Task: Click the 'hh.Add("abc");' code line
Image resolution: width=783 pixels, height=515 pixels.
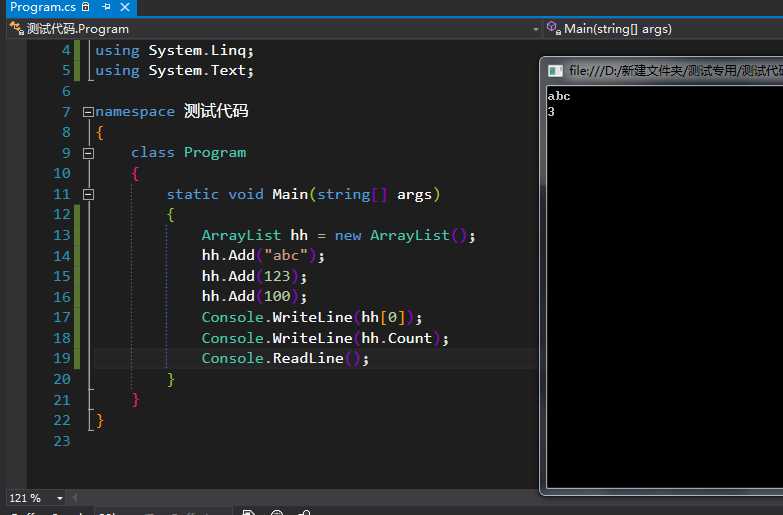Action: (263, 256)
